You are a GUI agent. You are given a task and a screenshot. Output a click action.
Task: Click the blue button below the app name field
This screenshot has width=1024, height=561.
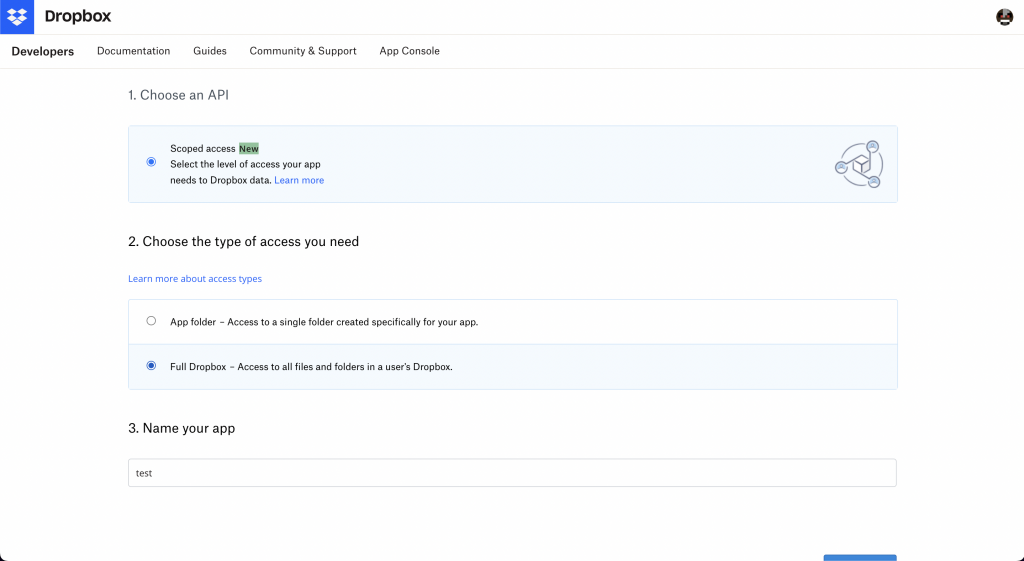click(x=860, y=558)
